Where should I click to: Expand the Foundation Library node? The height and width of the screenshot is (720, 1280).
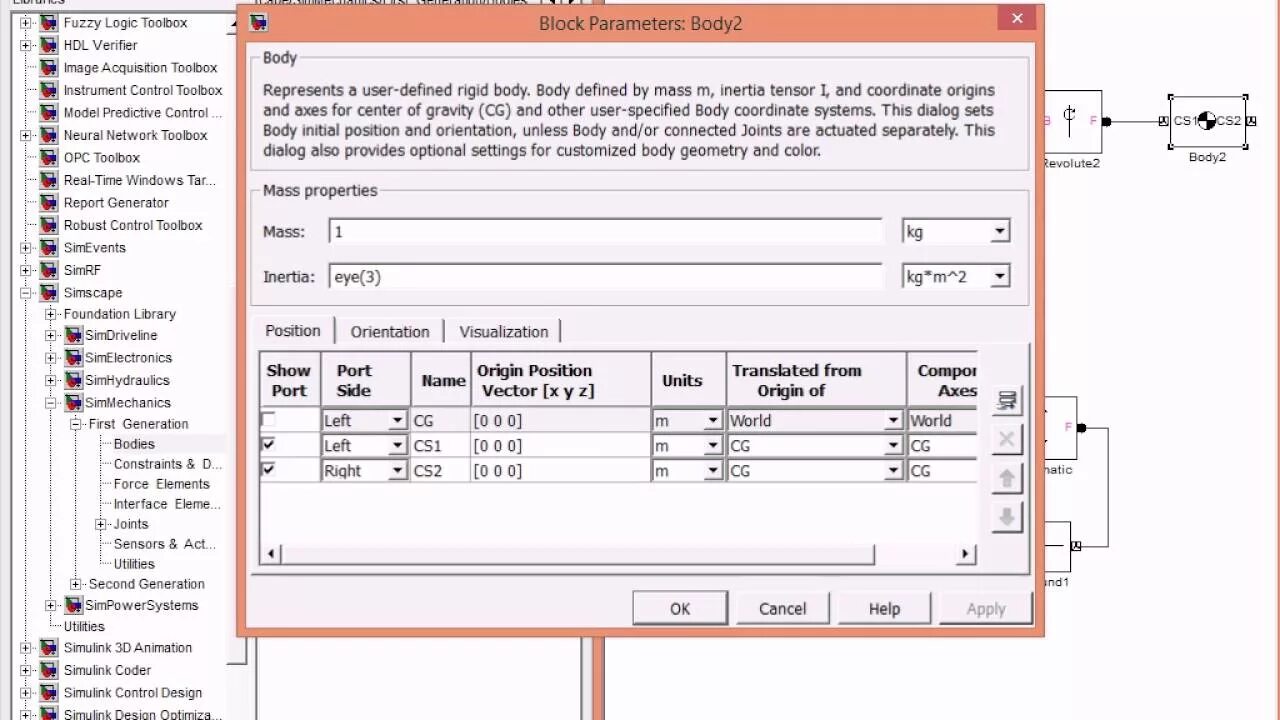point(51,314)
